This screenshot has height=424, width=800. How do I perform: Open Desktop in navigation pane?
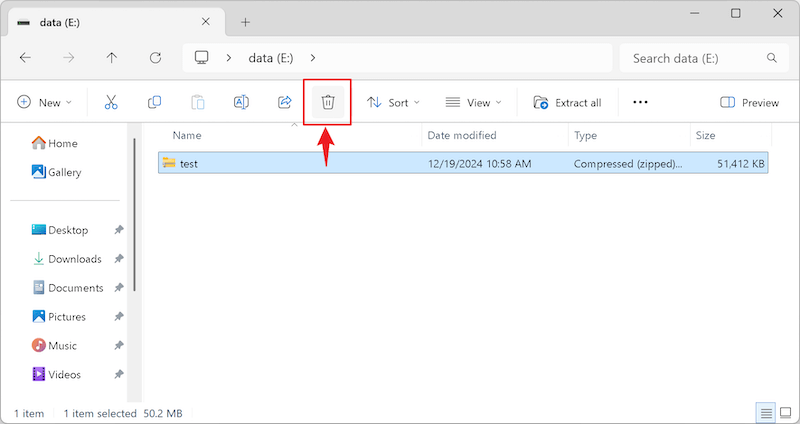(x=60, y=230)
